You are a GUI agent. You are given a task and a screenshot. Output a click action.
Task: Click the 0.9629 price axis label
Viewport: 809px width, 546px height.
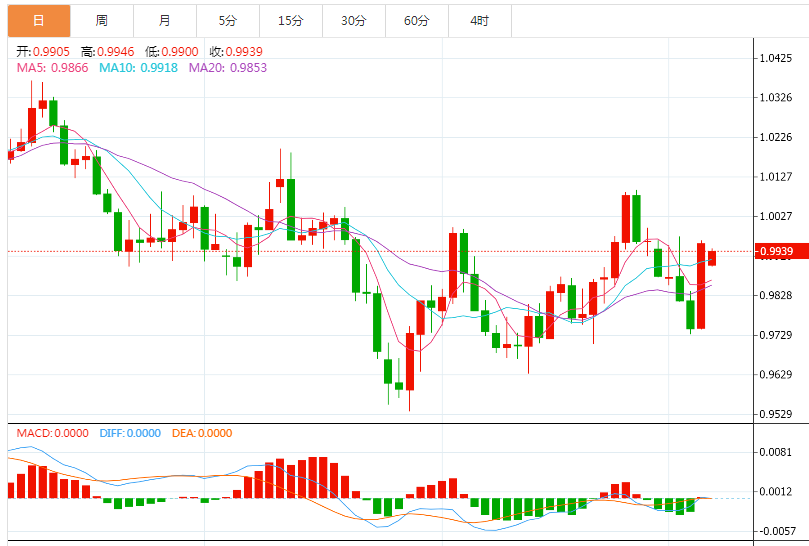tap(775, 375)
